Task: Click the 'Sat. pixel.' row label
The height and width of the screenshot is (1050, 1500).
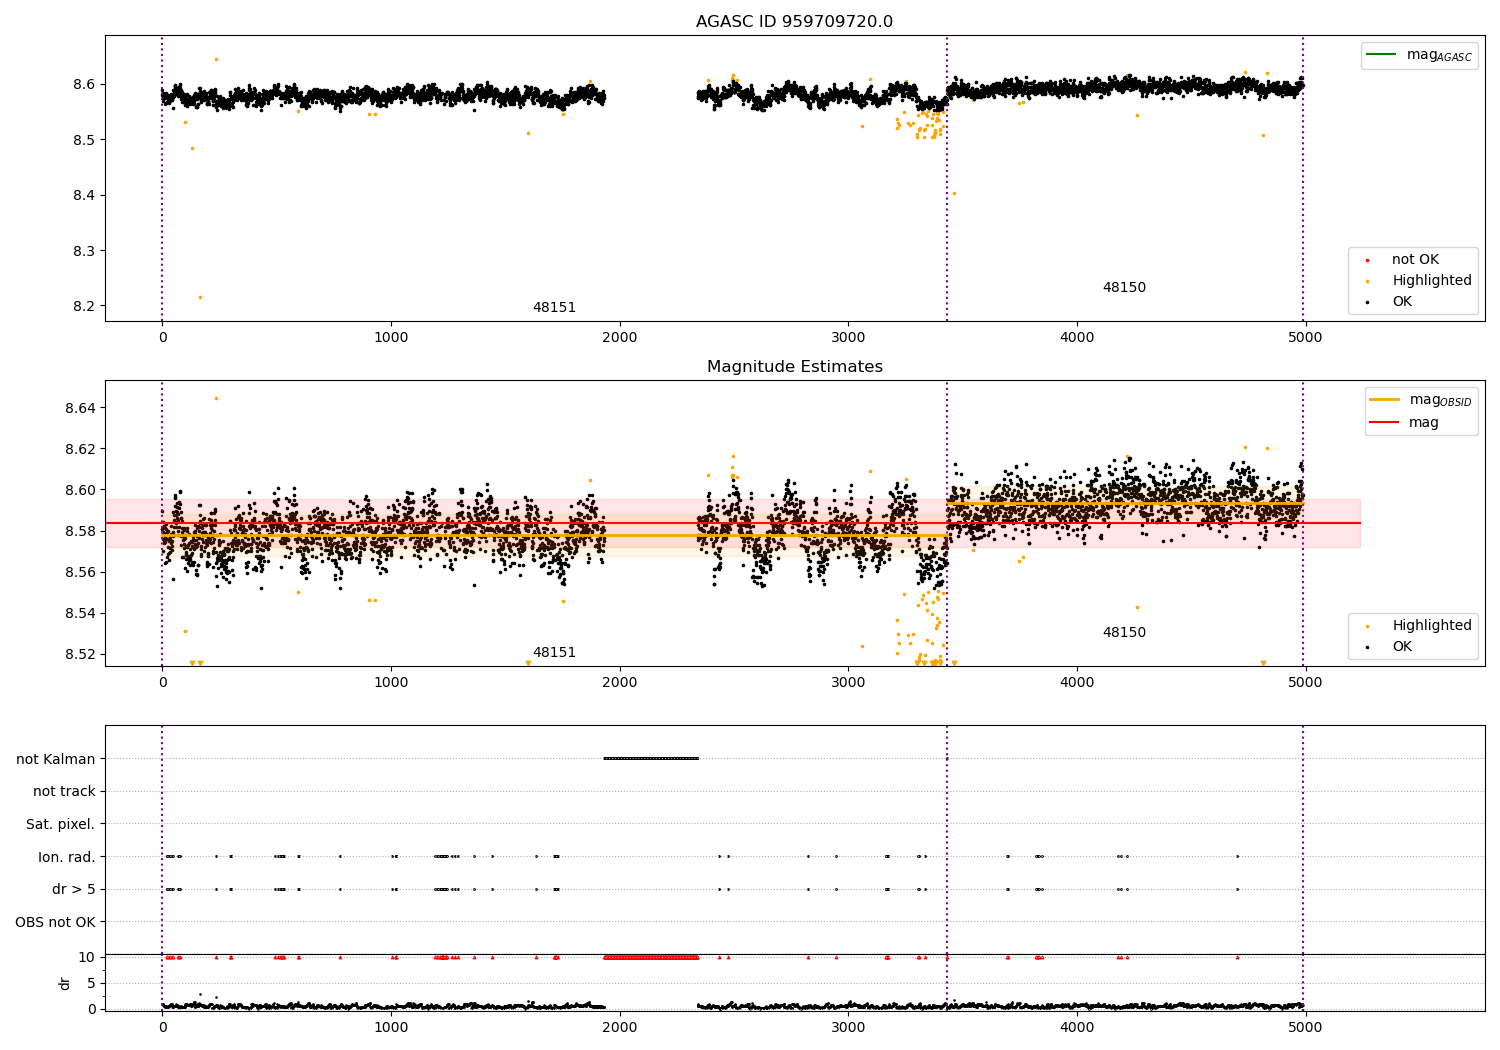Action: point(61,824)
